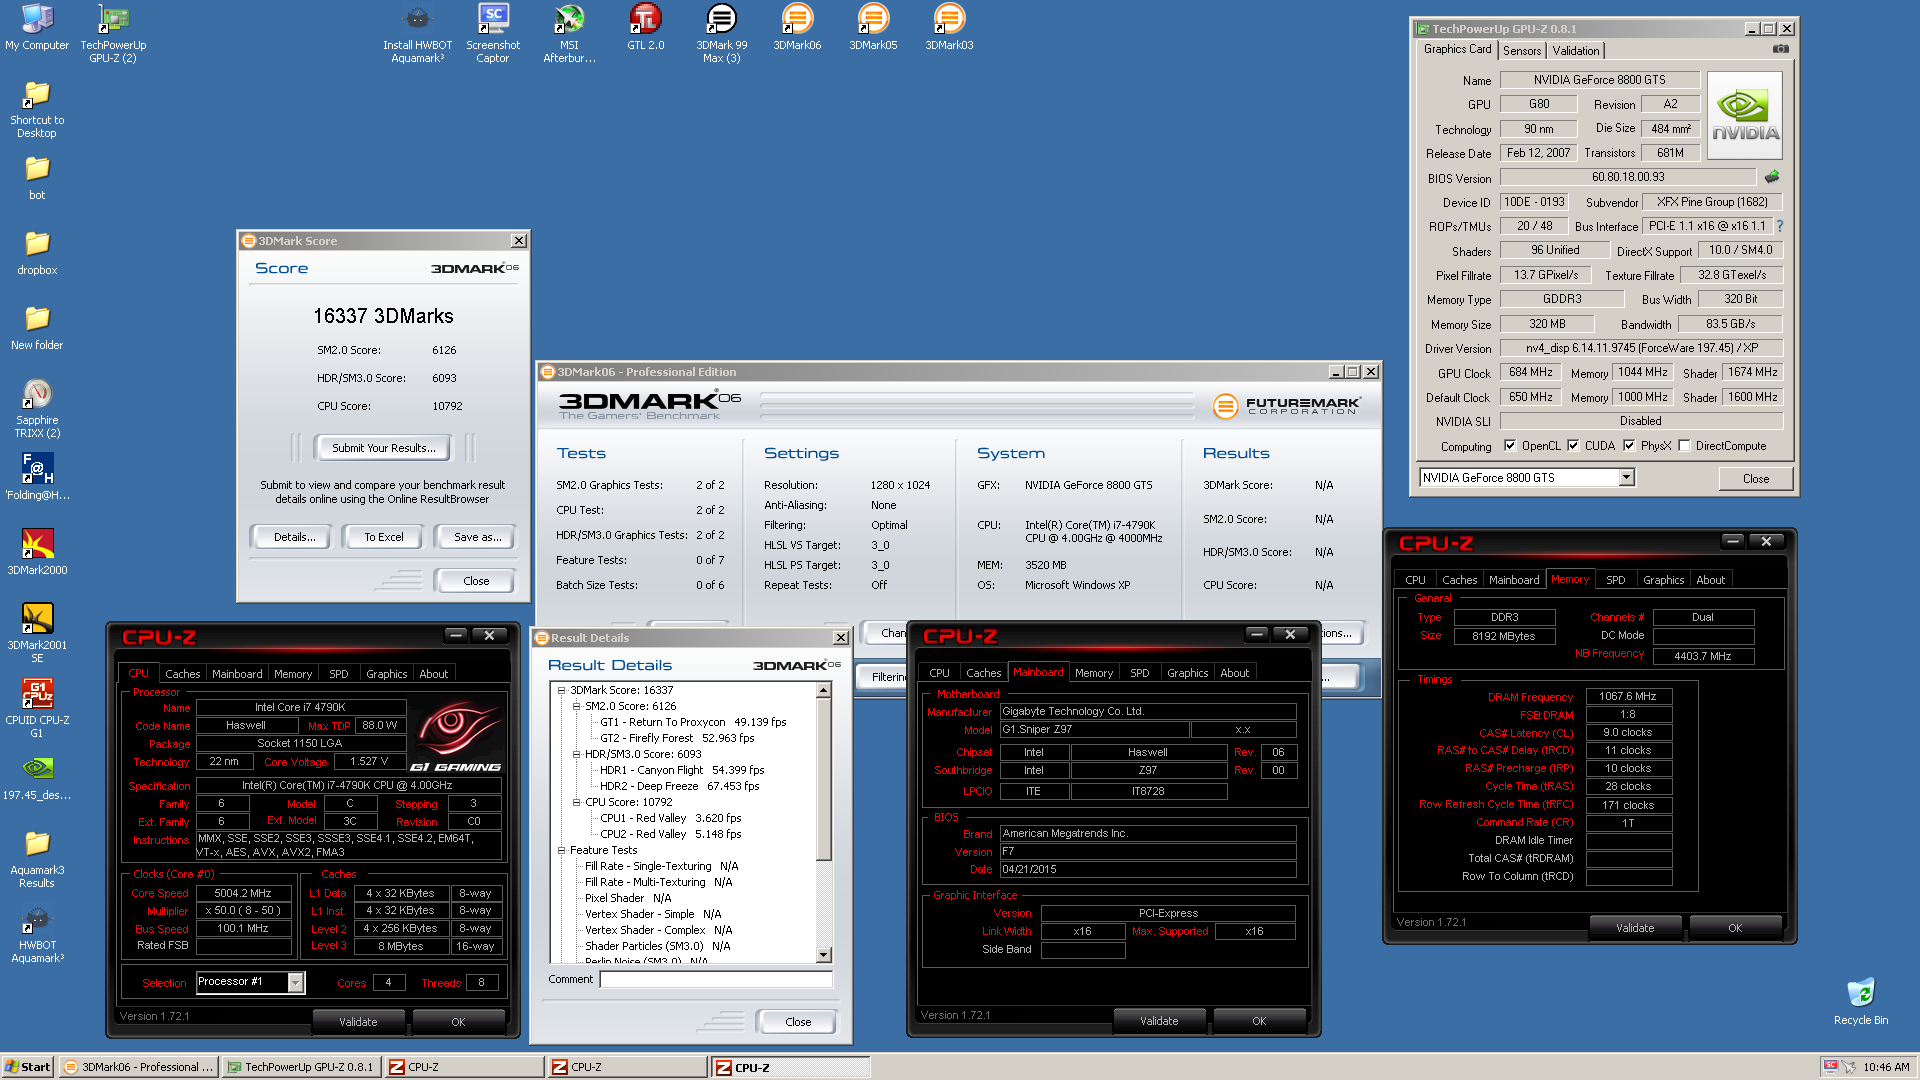Image resolution: width=1920 pixels, height=1080 pixels.
Task: Open 3DMark 99 Max (3) desktop icon
Action: click(721, 33)
